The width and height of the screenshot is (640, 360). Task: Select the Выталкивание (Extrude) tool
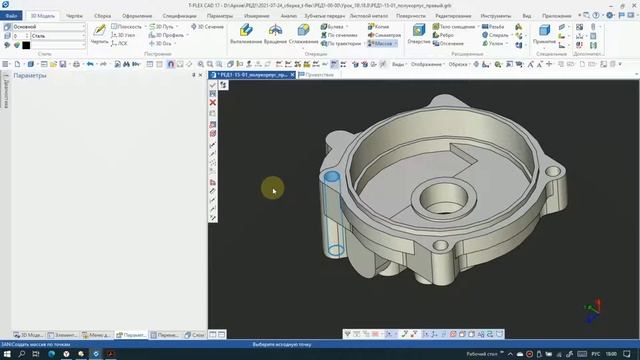tap(246, 33)
